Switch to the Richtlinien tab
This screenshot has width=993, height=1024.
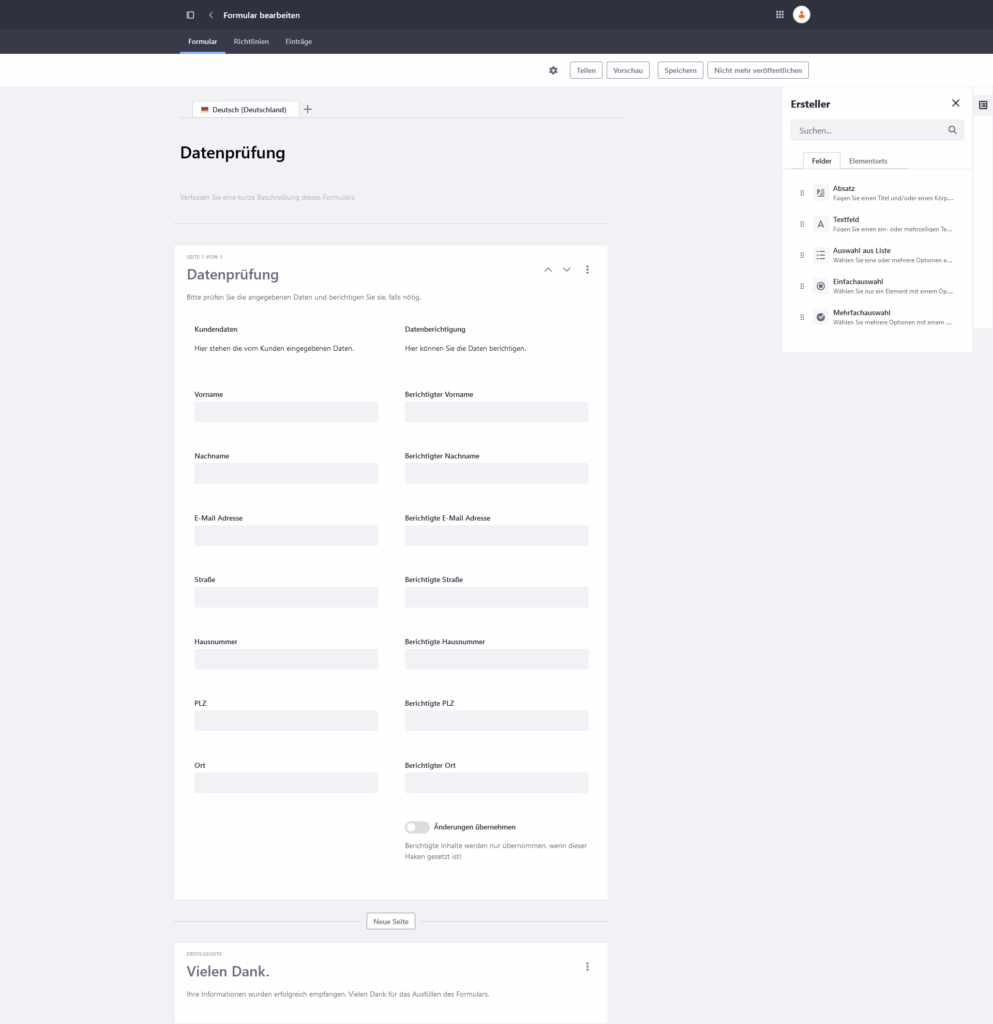point(251,41)
